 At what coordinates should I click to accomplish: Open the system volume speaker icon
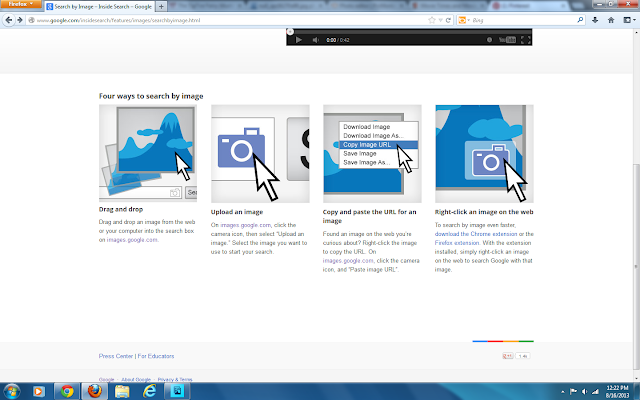(584, 391)
